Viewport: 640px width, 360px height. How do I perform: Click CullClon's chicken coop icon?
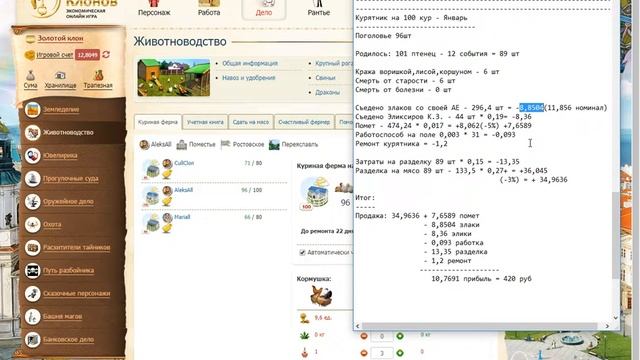151,169
